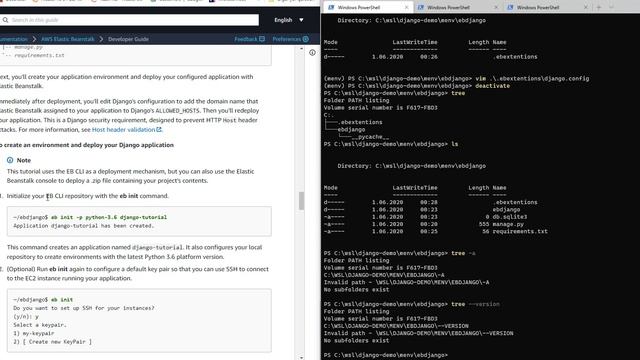The height and width of the screenshot is (360, 640).
Task: Click the Preferences link text
Action: [x=287, y=39]
